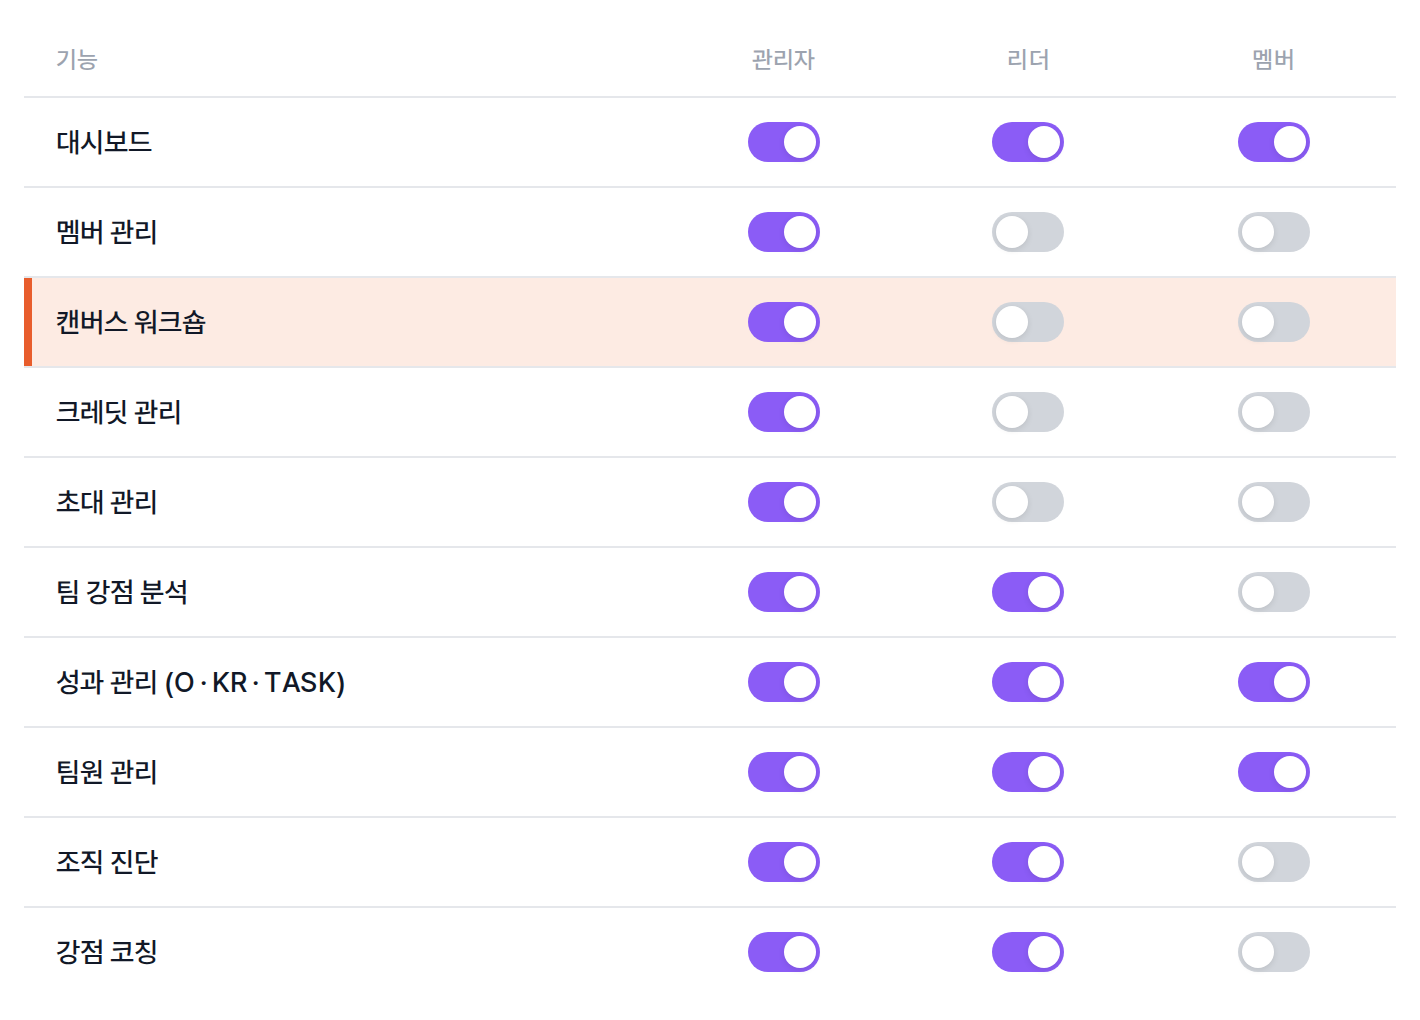Turn off 캔버스 워크숍 for 관리자
Image resolution: width=1420 pixels, height=1020 pixels.
point(784,322)
